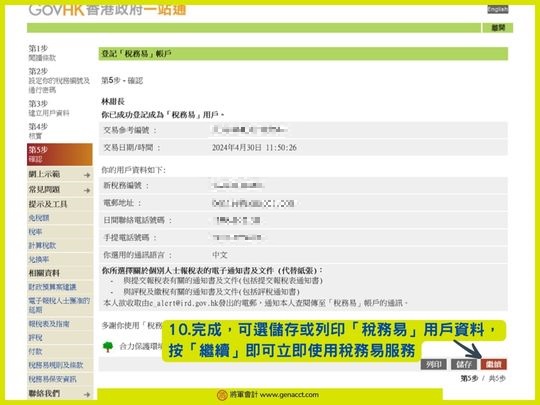Click the 手提電話號碼 label
This screenshot has width=540, height=405.
click(130, 238)
